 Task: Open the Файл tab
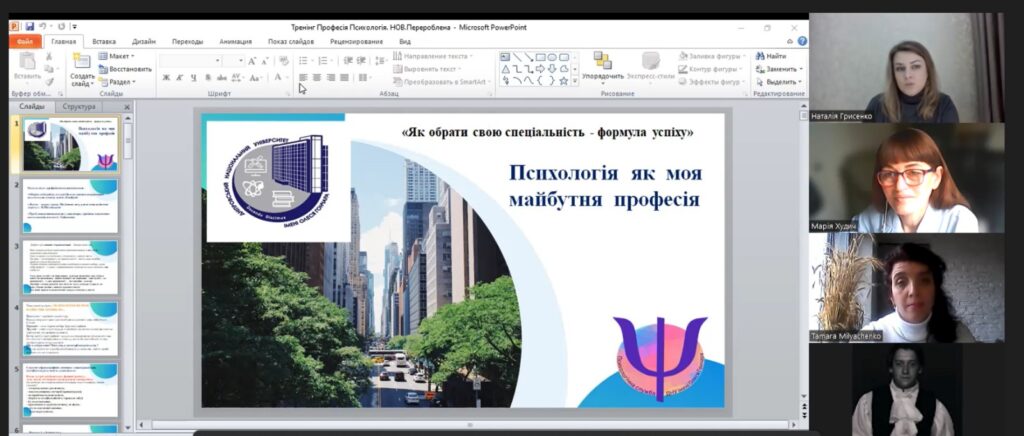pyautogui.click(x=25, y=42)
